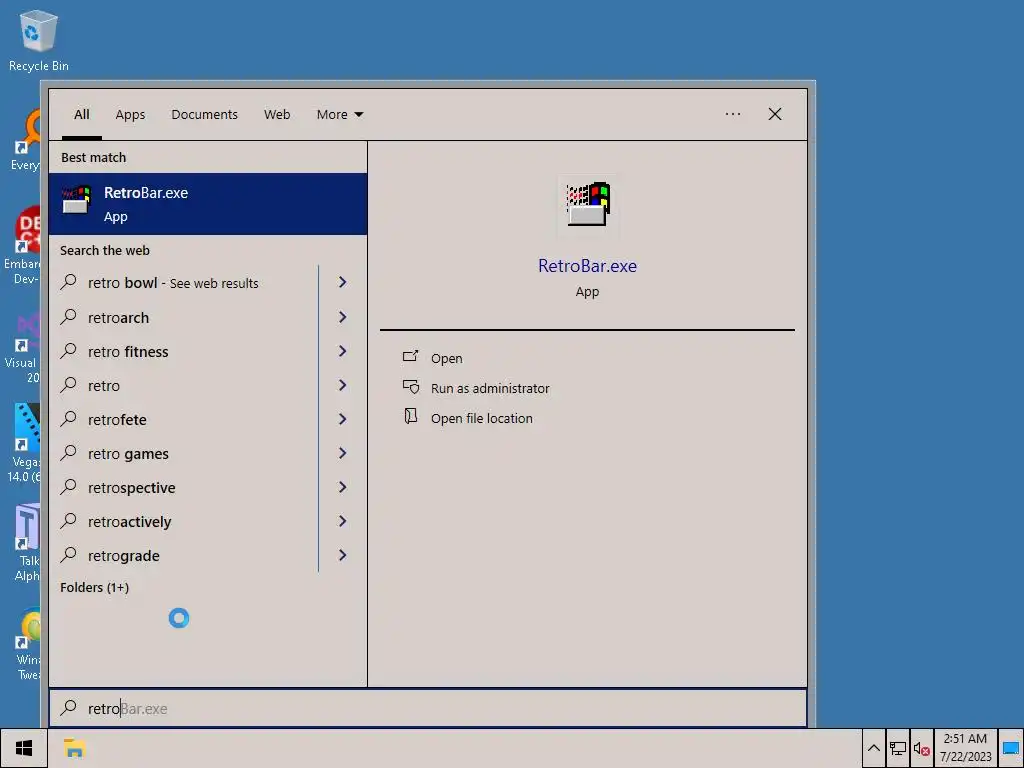Click the Folders (1+) heading
Image resolution: width=1024 pixels, height=768 pixels.
point(94,587)
